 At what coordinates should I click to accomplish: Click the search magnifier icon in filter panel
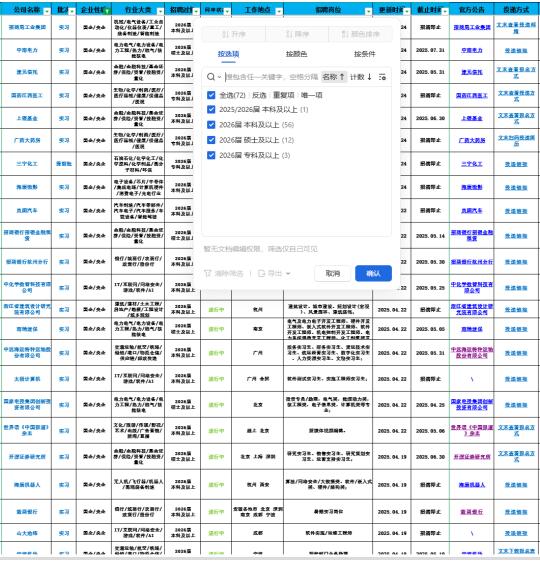pos(211,77)
